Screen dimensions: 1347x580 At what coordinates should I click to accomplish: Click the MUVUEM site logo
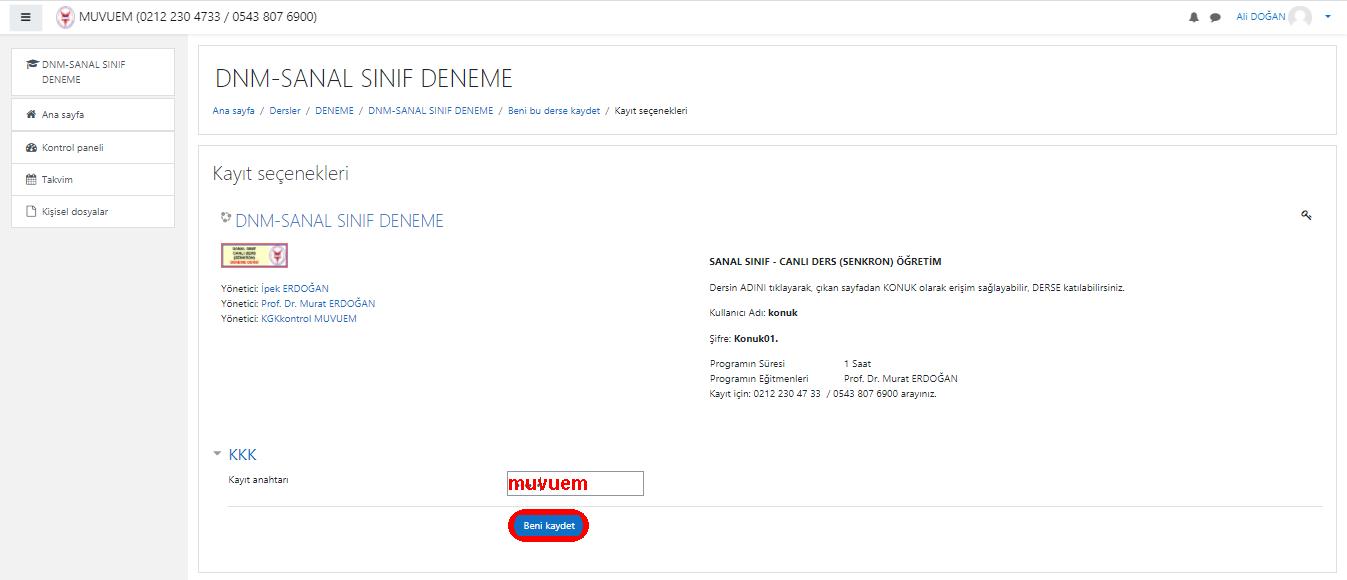point(66,17)
